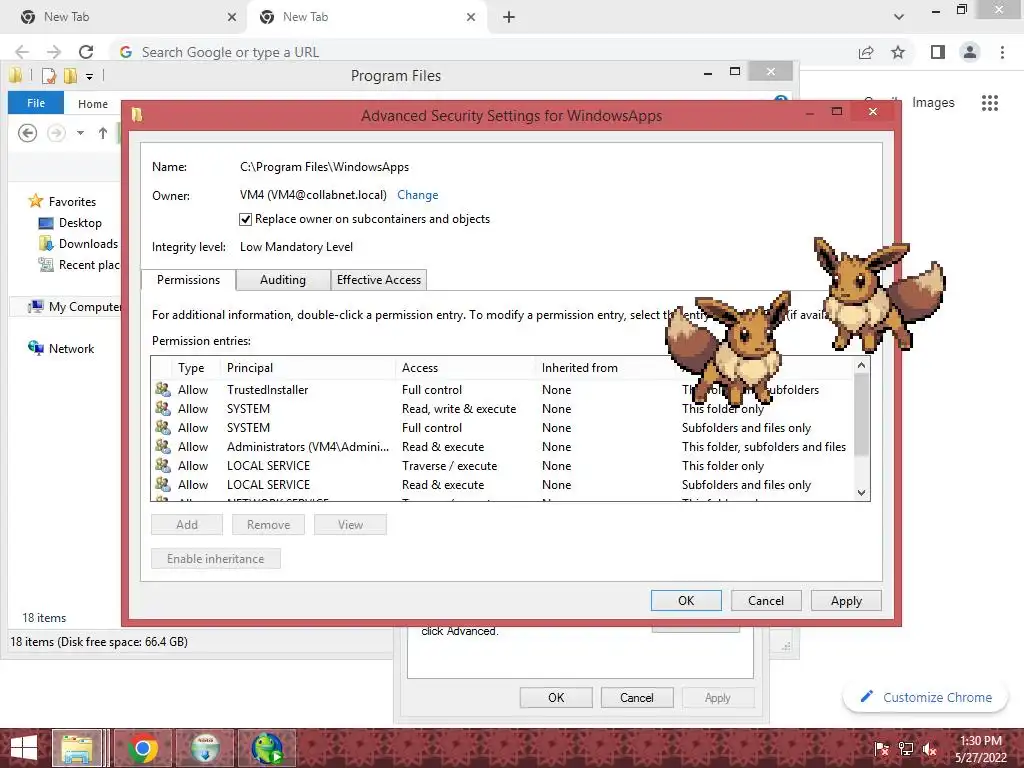The width and height of the screenshot is (1024, 768).
Task: Open Downloads in the navigation pane
Action: 79,244
